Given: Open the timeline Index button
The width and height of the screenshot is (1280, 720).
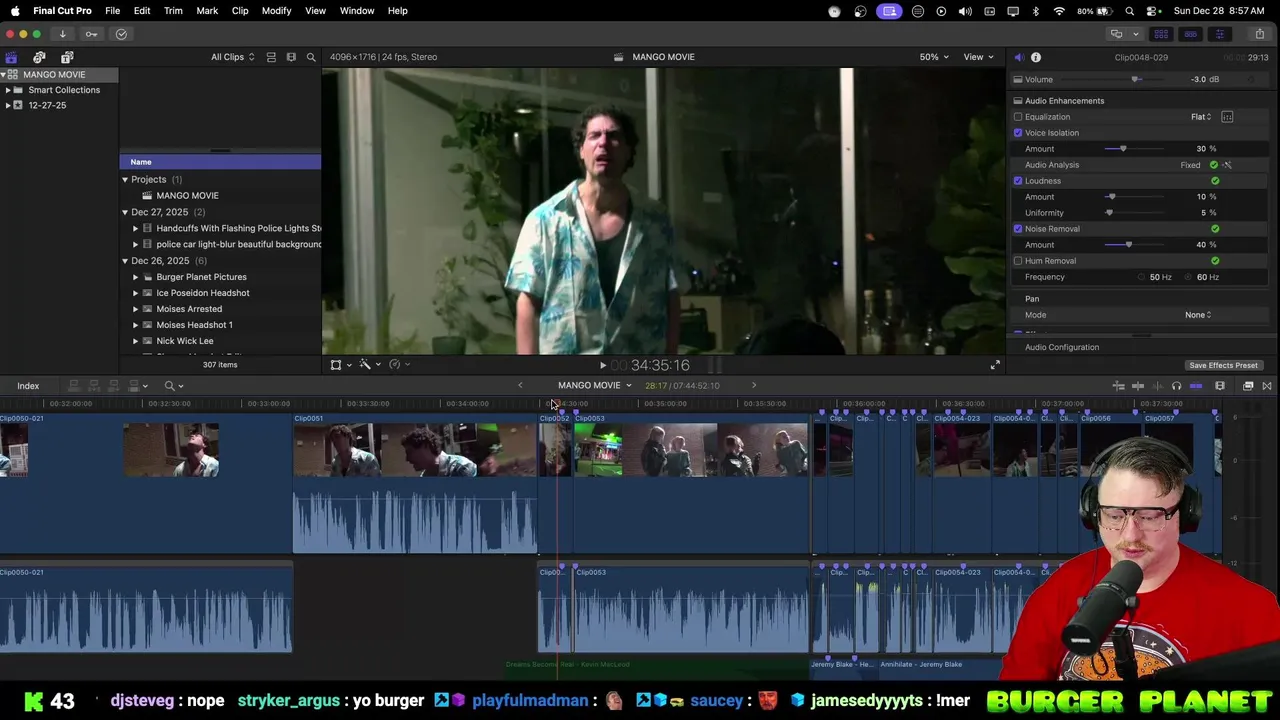Looking at the screenshot, I should click(28, 386).
